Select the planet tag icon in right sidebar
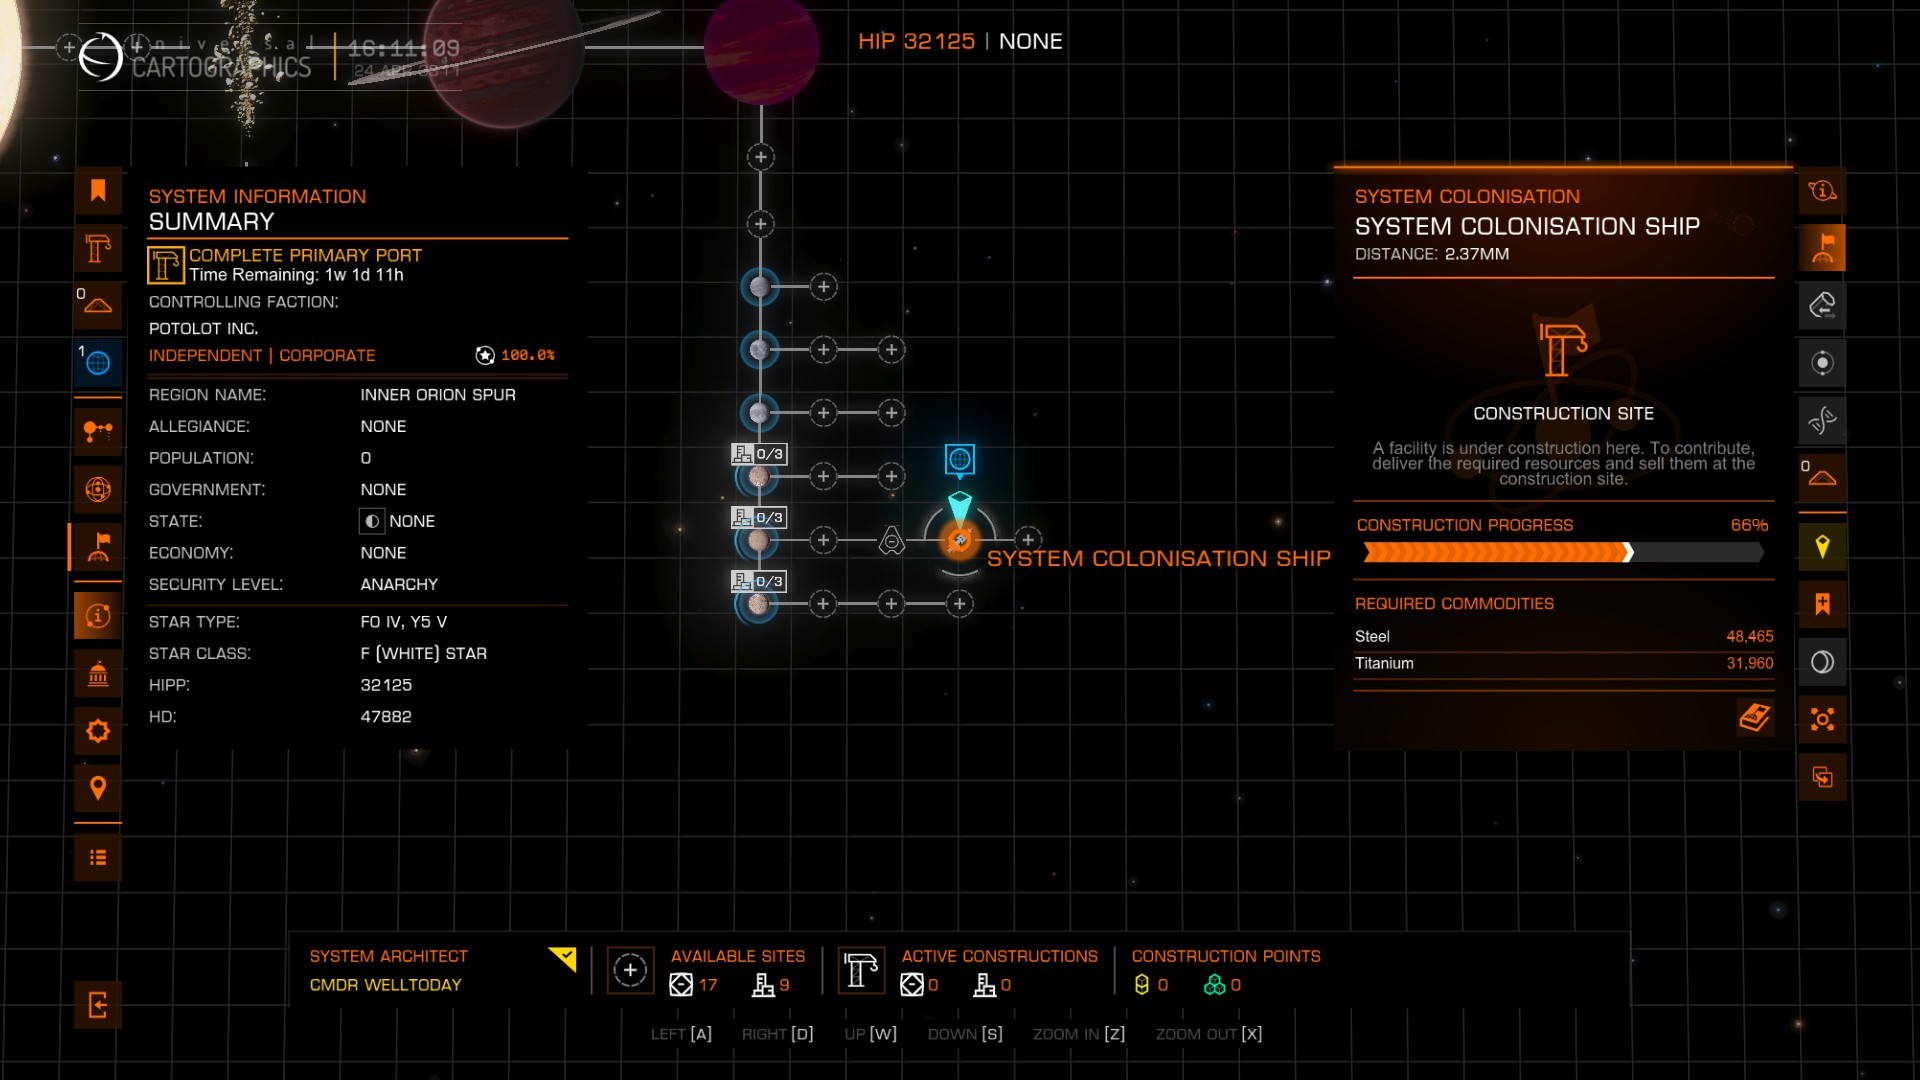The width and height of the screenshot is (1920, 1080). [x=1823, y=305]
